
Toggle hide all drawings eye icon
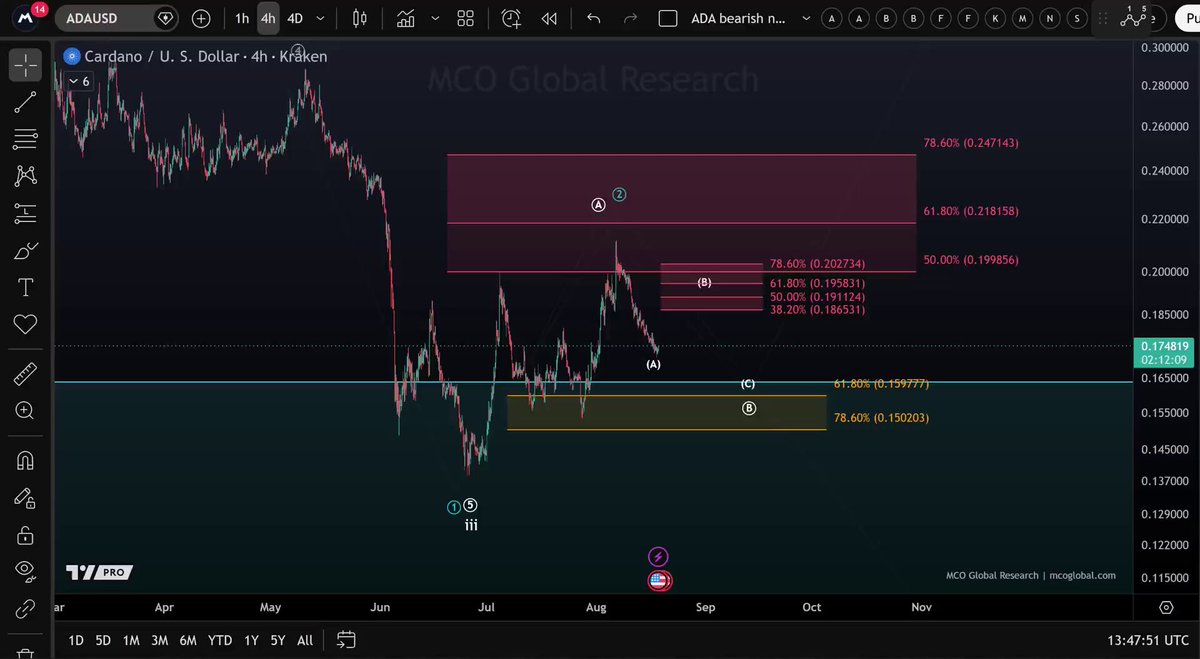25,571
